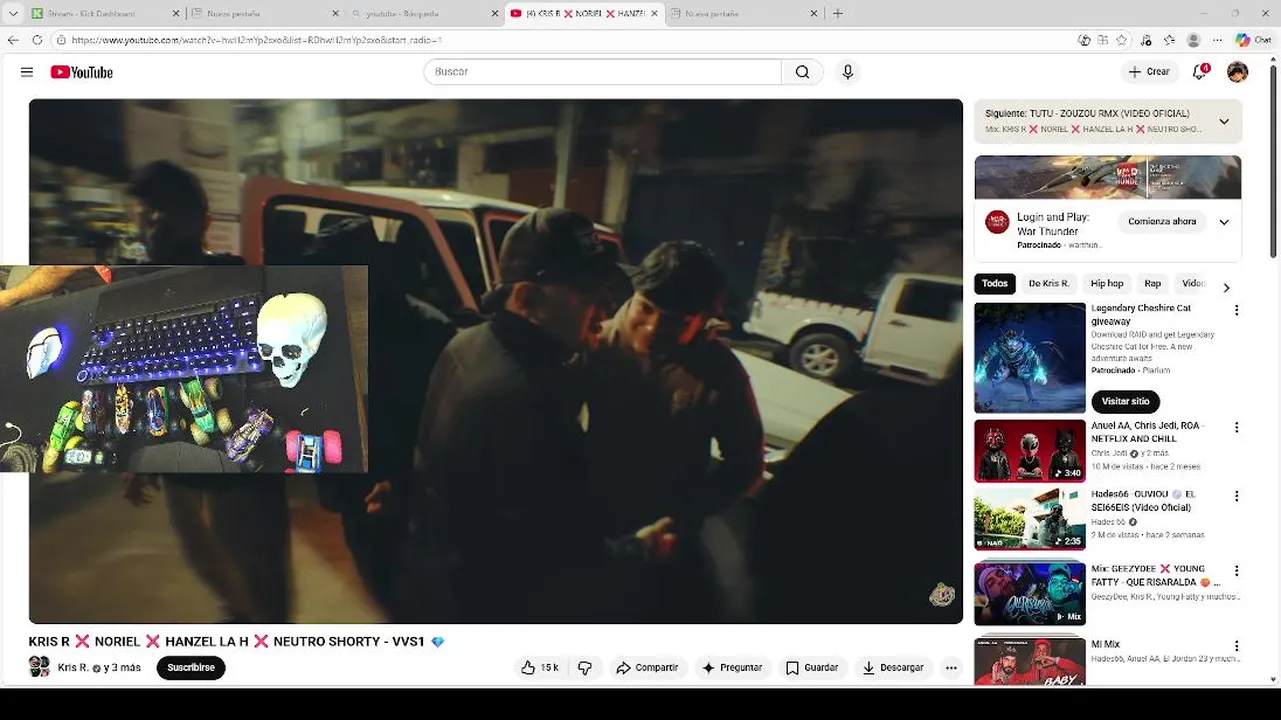Click the channel watermark in the video corner

[941, 595]
